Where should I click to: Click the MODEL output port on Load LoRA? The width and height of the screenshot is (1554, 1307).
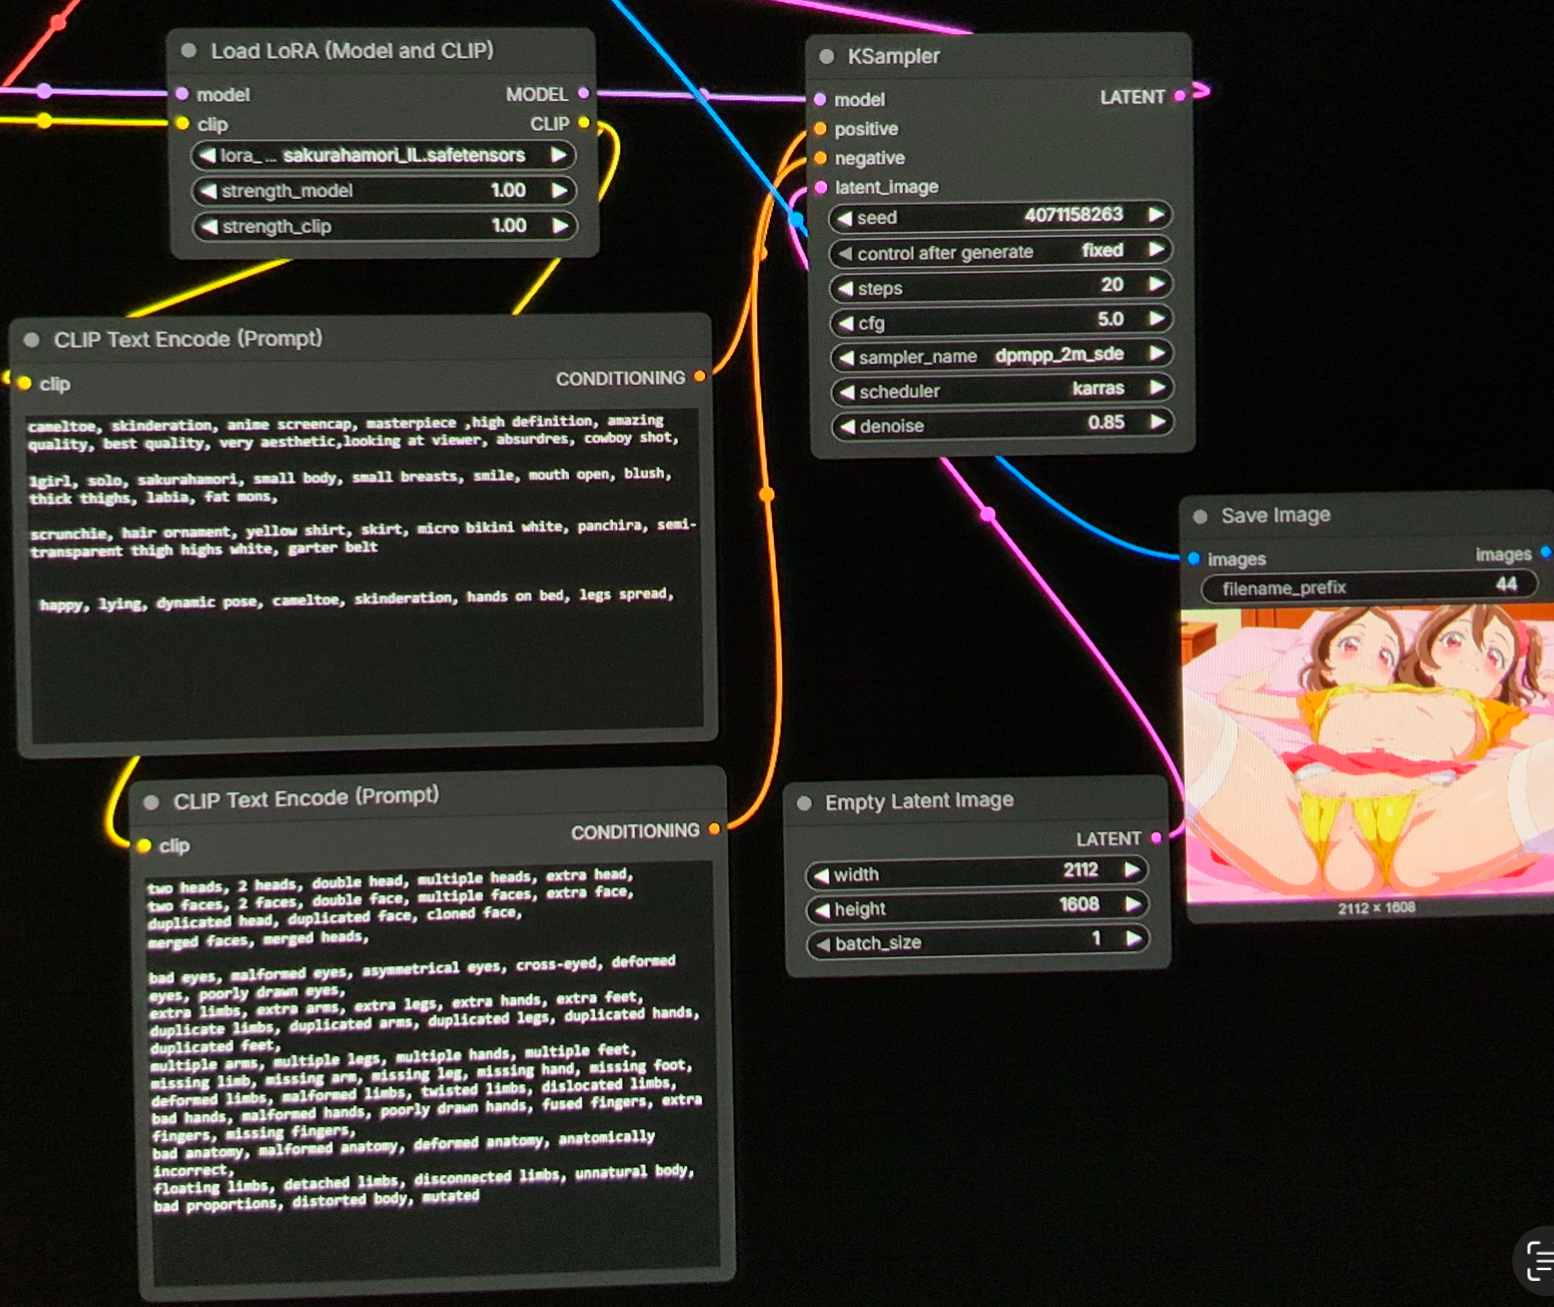point(584,93)
